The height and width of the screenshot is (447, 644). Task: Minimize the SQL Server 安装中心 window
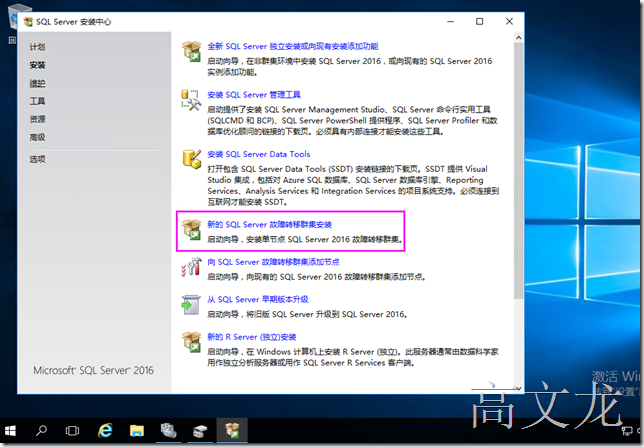pos(451,21)
